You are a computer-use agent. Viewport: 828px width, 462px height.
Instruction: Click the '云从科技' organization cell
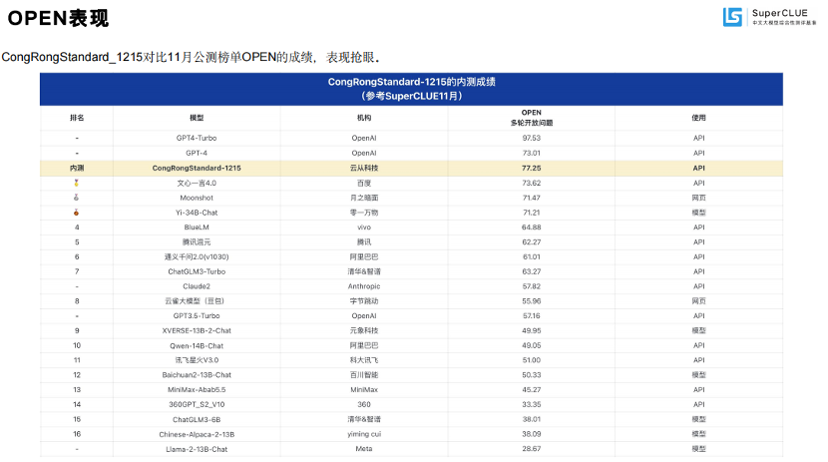coord(364,168)
